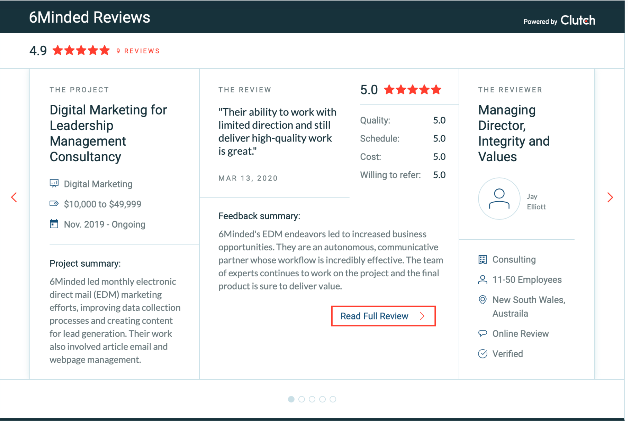Go to the previous review with left arrow
The width and height of the screenshot is (628, 423).
click(14, 197)
